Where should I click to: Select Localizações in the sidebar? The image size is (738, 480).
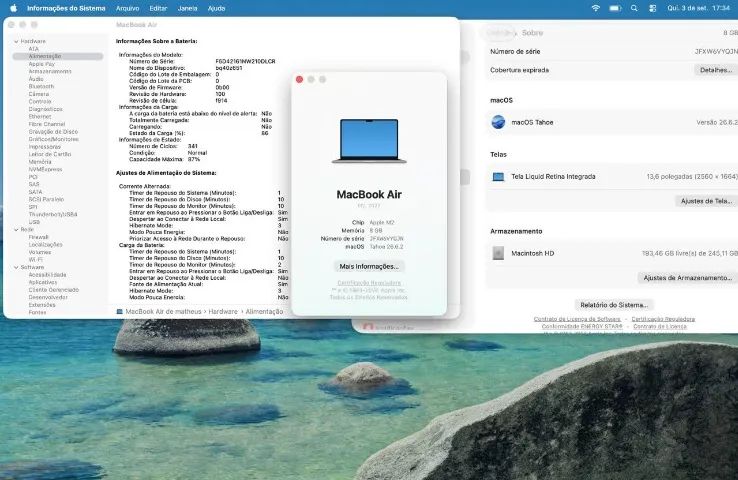[45, 245]
